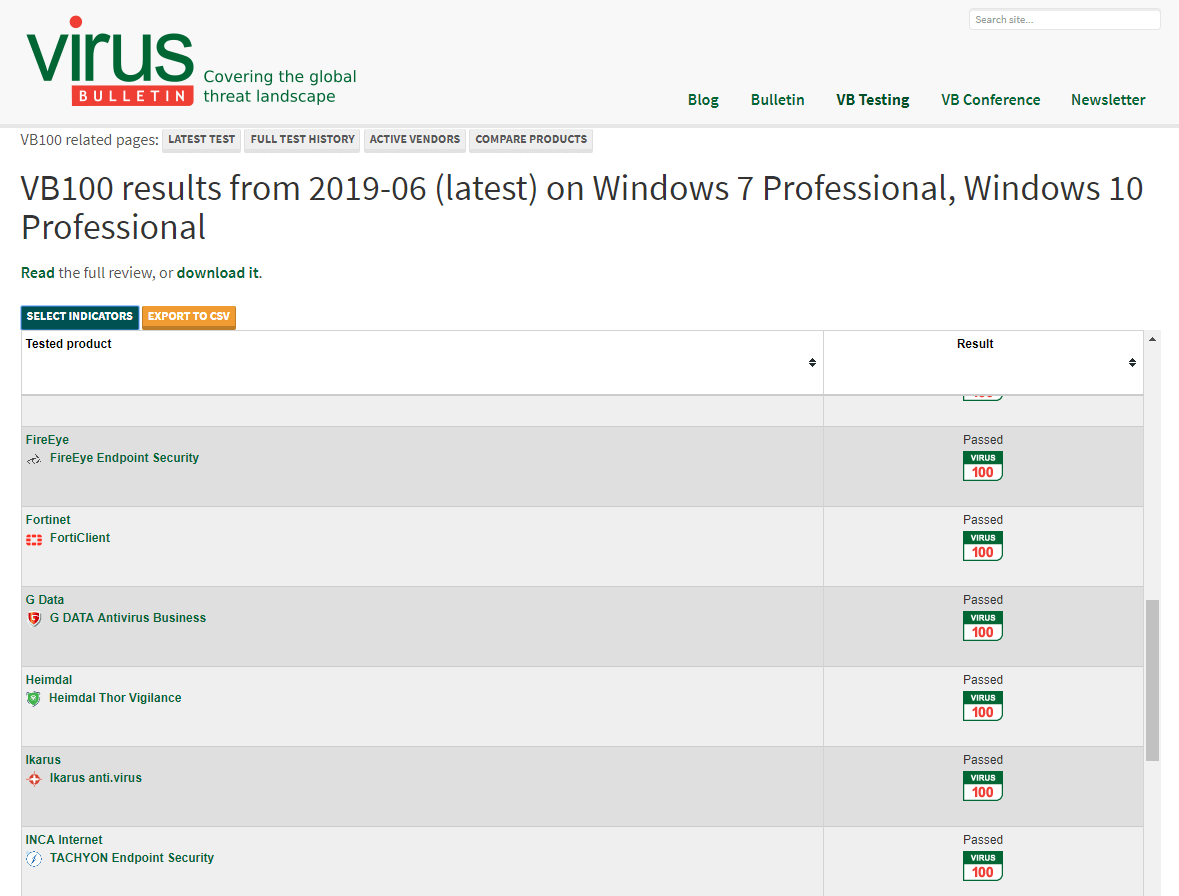Click the VB100 badge in INCA Internet row
Screen dimensions: 1179x896
pyautogui.click(x=983, y=866)
